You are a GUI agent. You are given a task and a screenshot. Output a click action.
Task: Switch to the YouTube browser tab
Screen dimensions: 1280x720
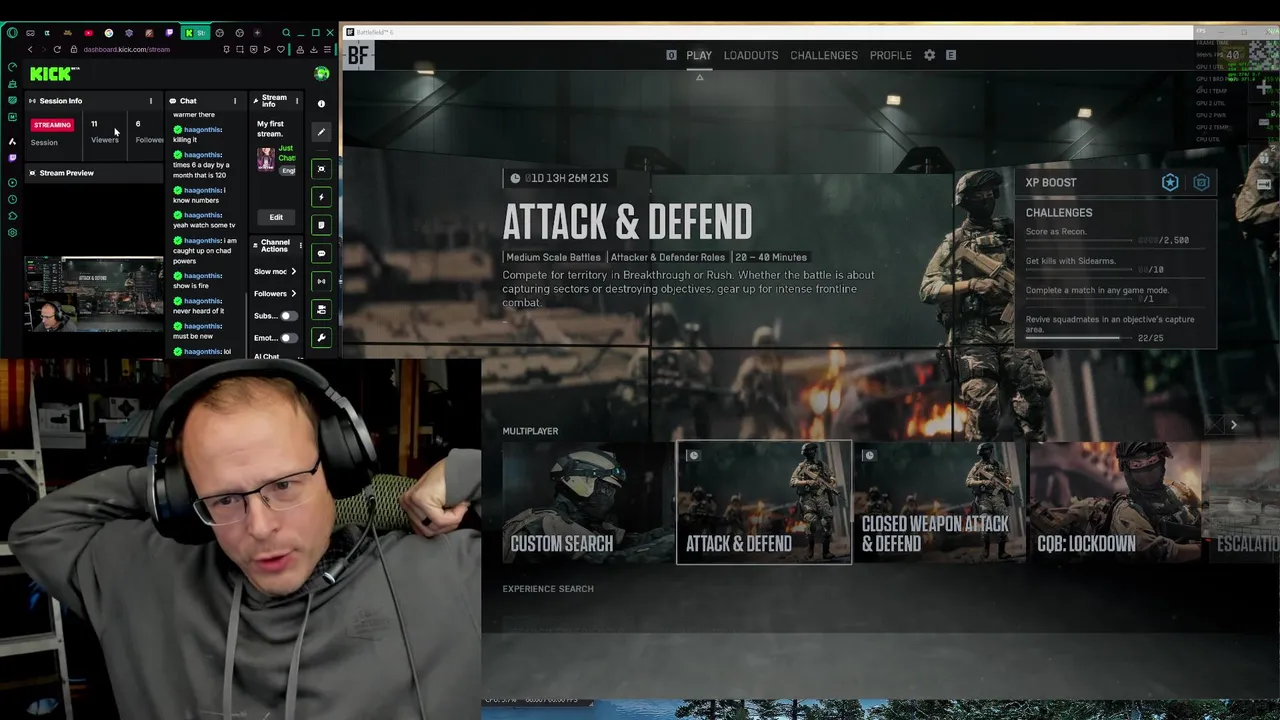(x=89, y=33)
